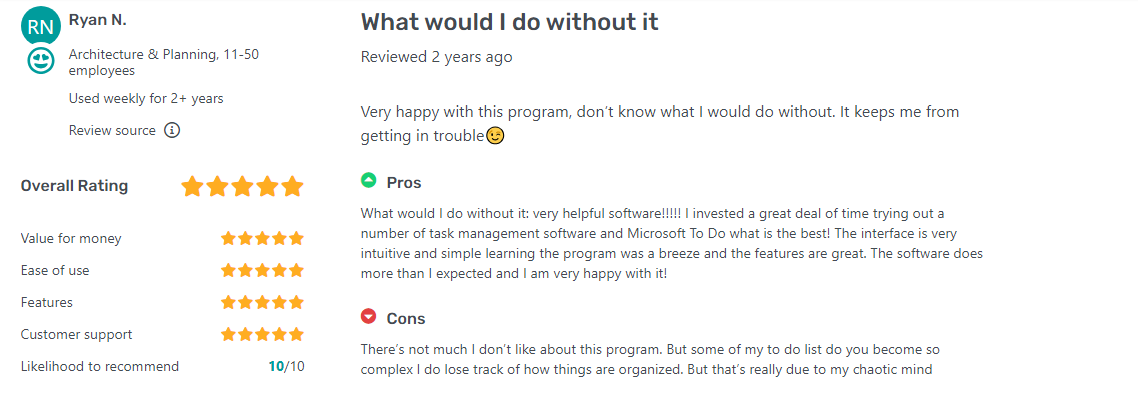The height and width of the screenshot is (406, 1138).
Task: Click the Customer support stars
Action: point(262,334)
